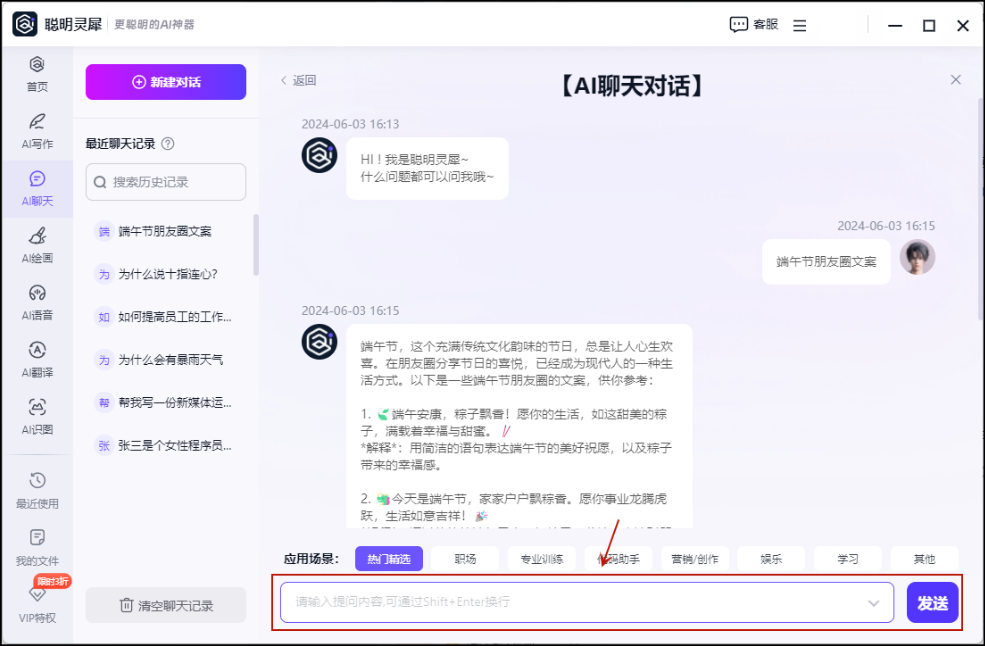The height and width of the screenshot is (646, 985).
Task: Select the 营销/创作 scenario tab
Action: 695,559
